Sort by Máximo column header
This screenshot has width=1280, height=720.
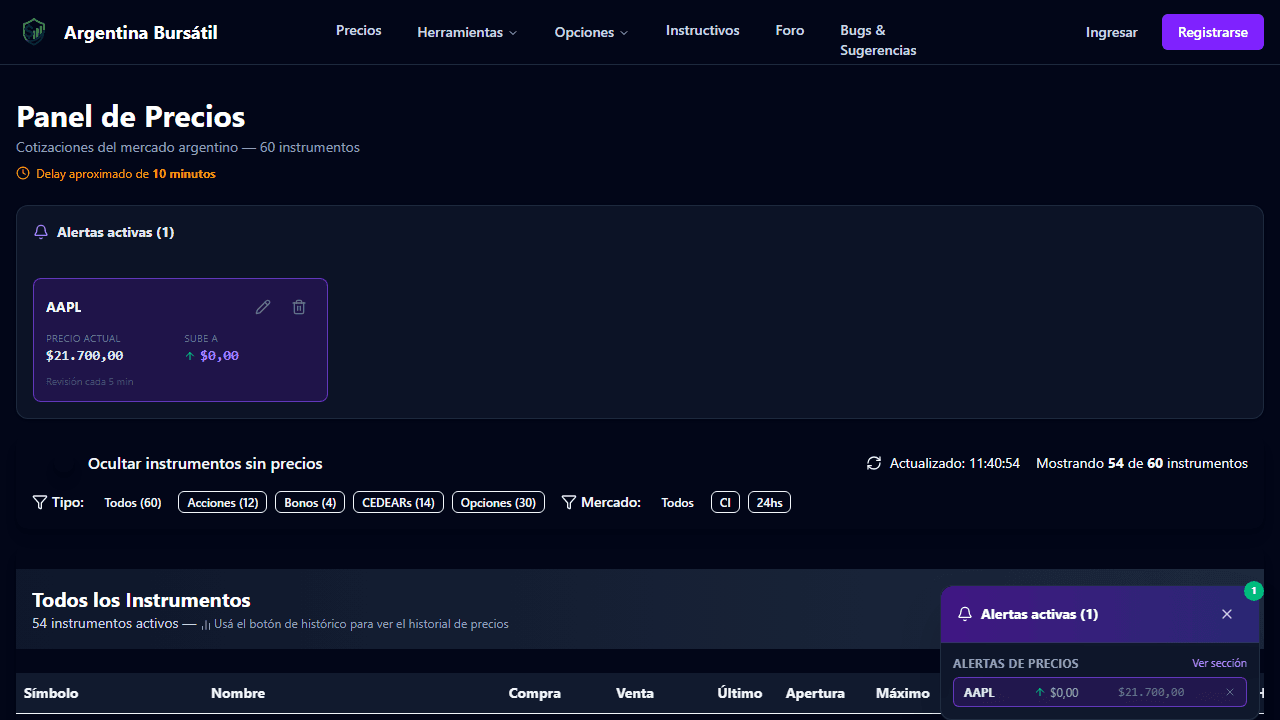click(x=903, y=693)
